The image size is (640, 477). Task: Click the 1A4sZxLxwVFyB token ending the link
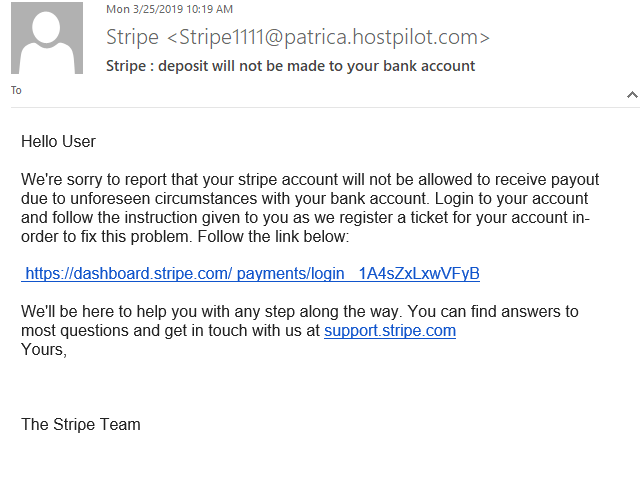coord(419,274)
